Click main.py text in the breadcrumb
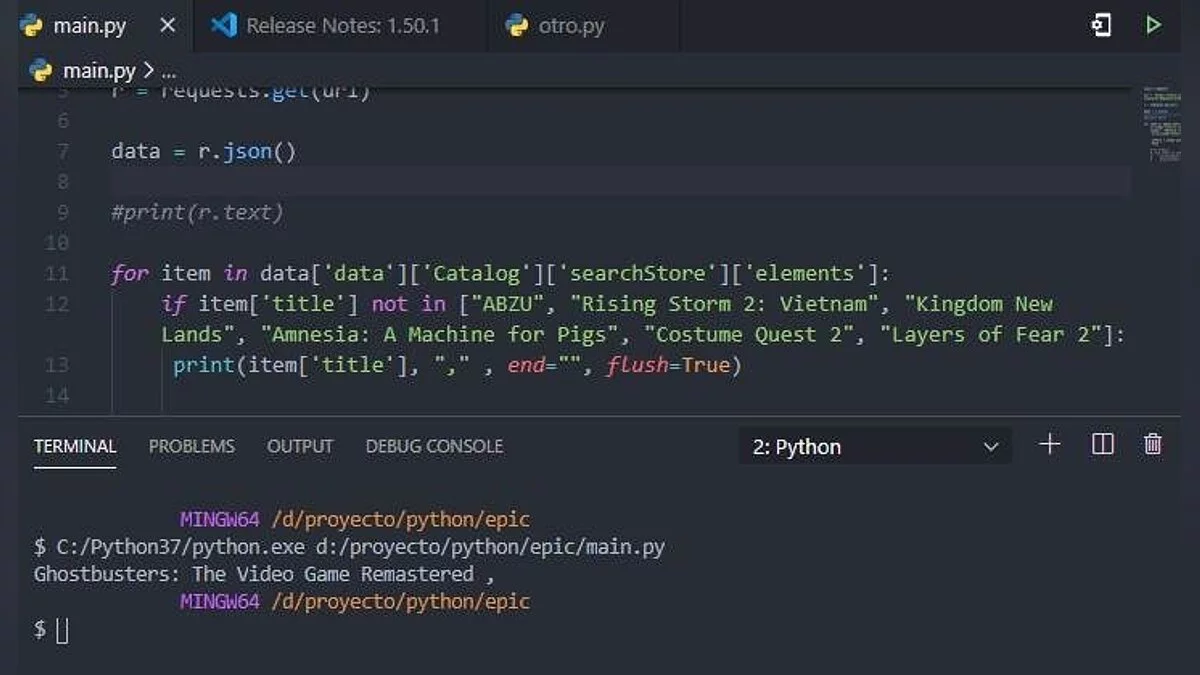This screenshot has height=675, width=1200. pyautogui.click(x=99, y=71)
